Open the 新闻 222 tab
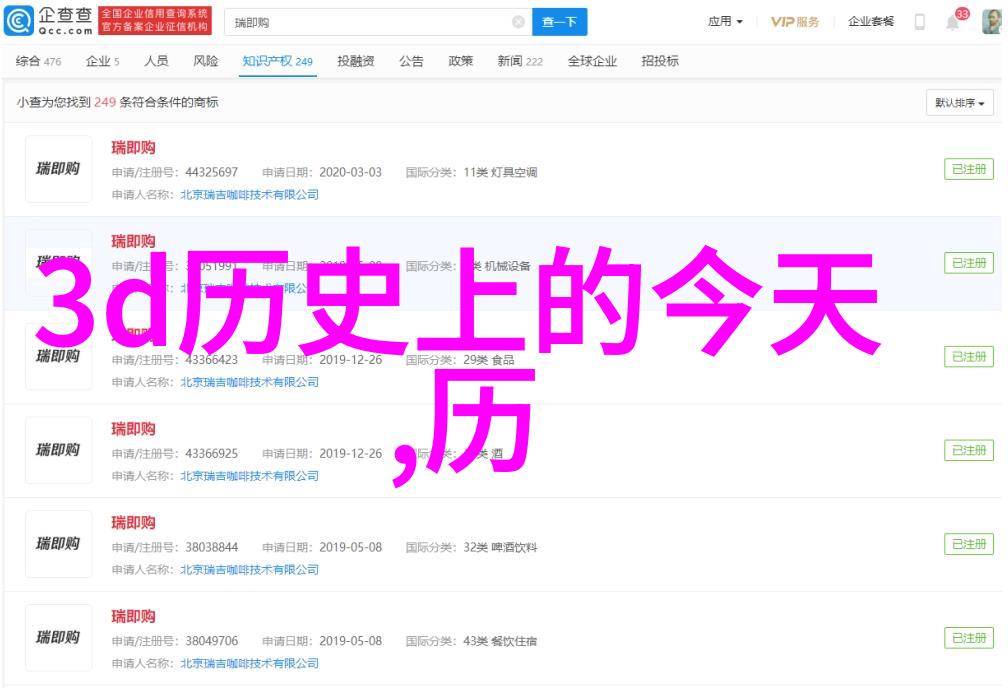This screenshot has height=692, width=1008. (x=520, y=61)
